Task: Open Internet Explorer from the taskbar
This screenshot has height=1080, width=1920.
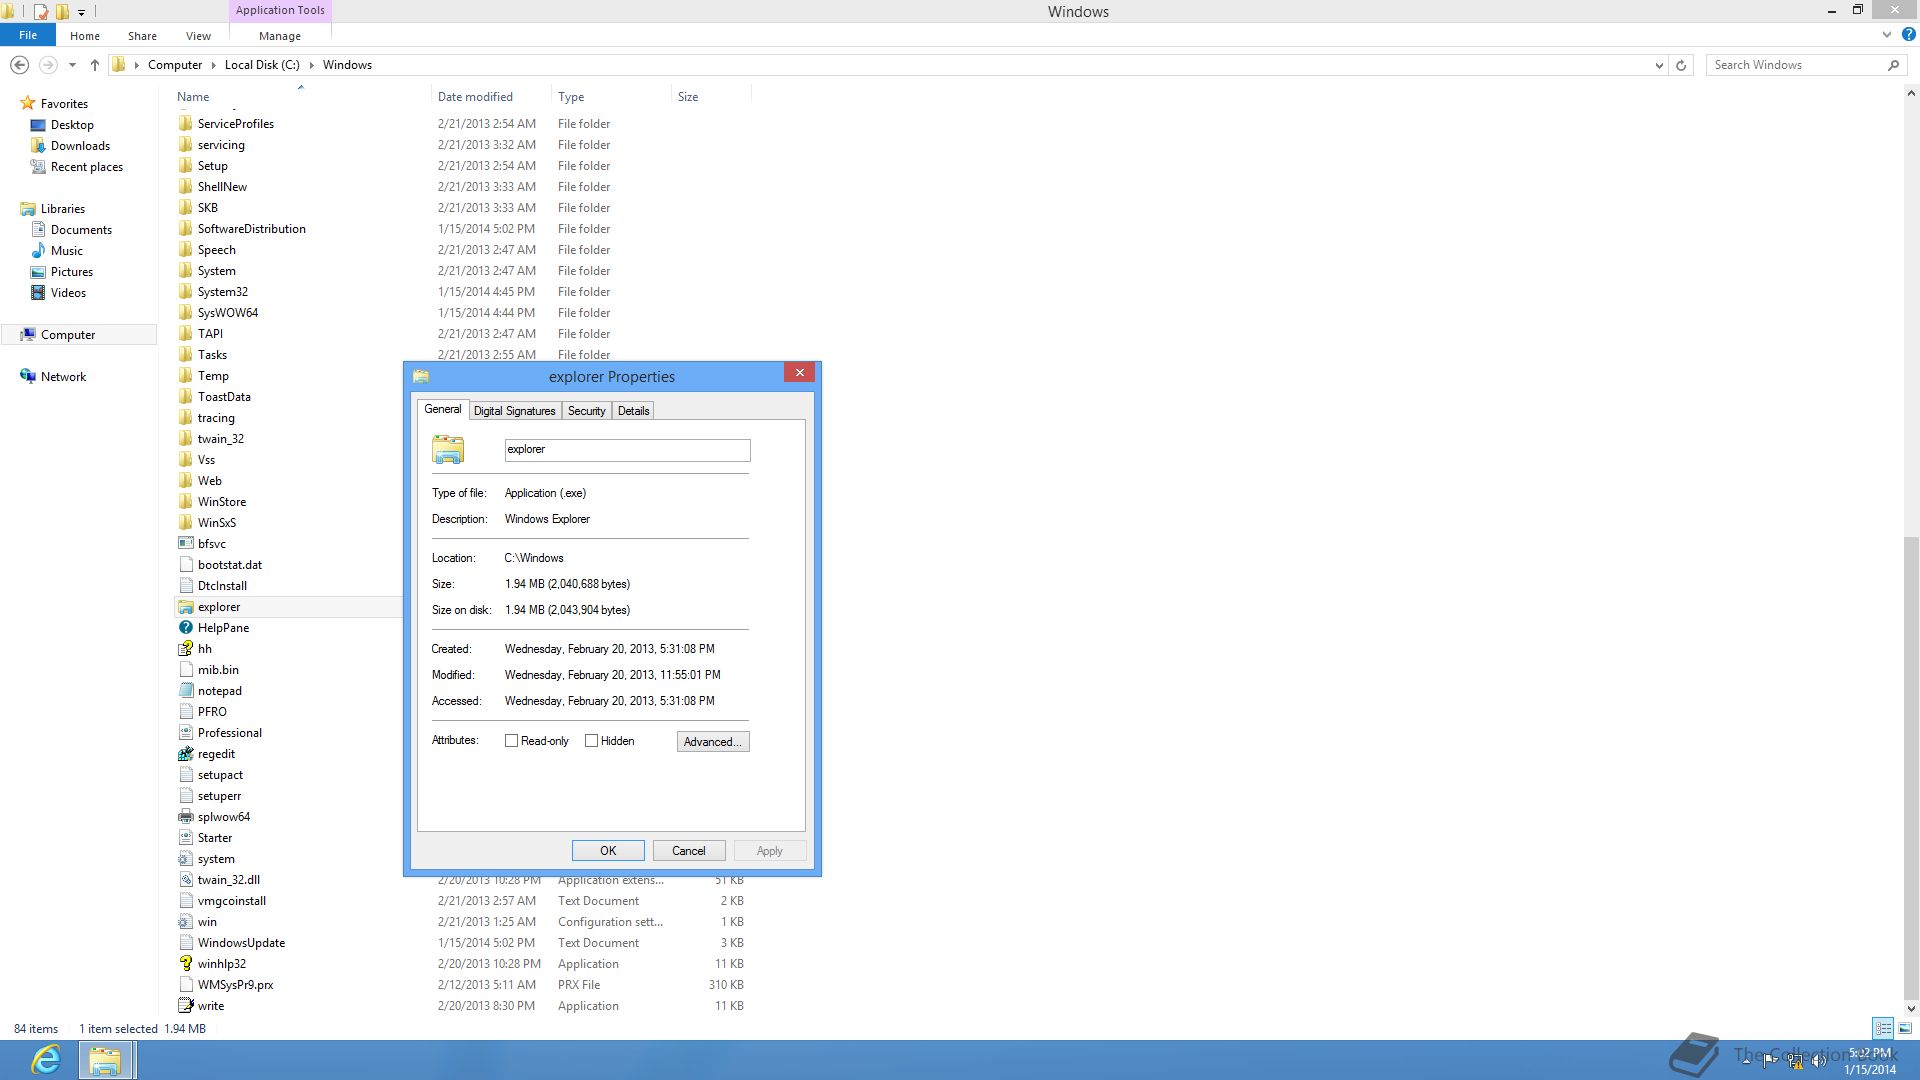Action: 46,1060
